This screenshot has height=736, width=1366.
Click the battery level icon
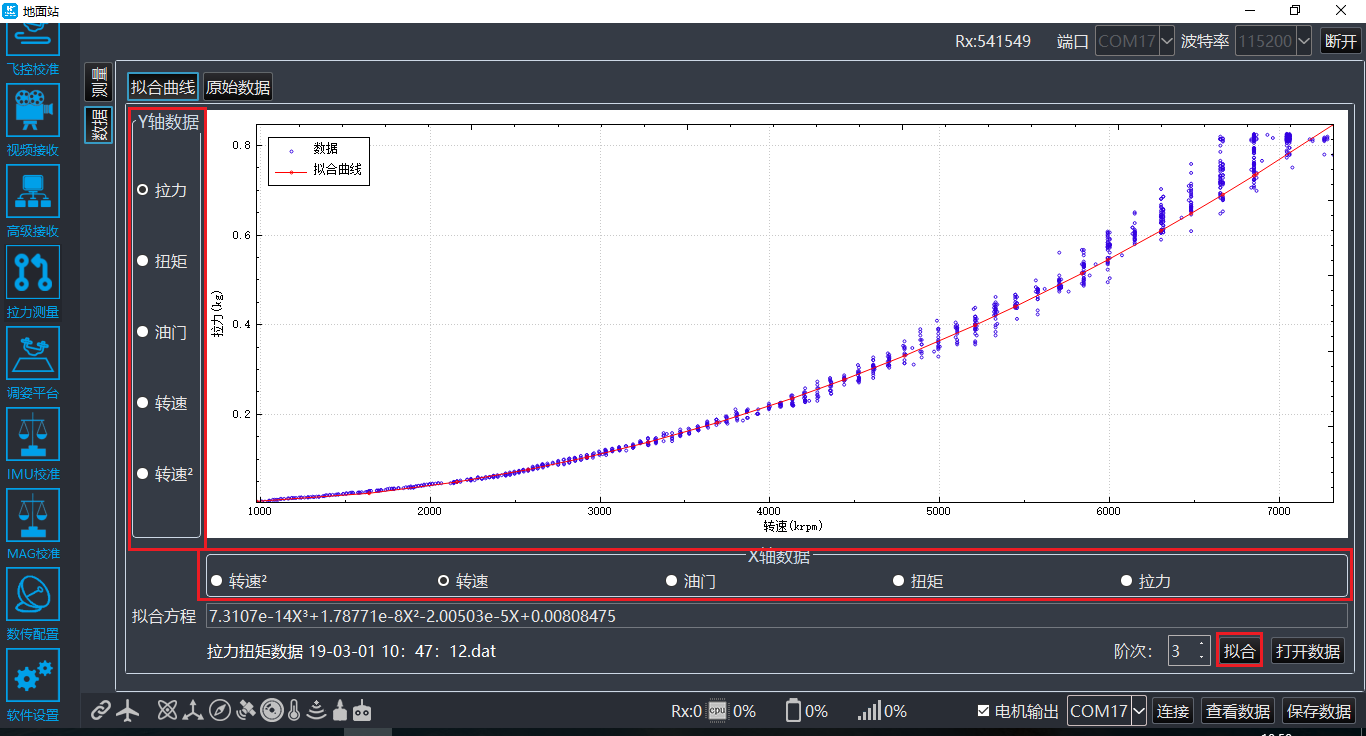(794, 711)
